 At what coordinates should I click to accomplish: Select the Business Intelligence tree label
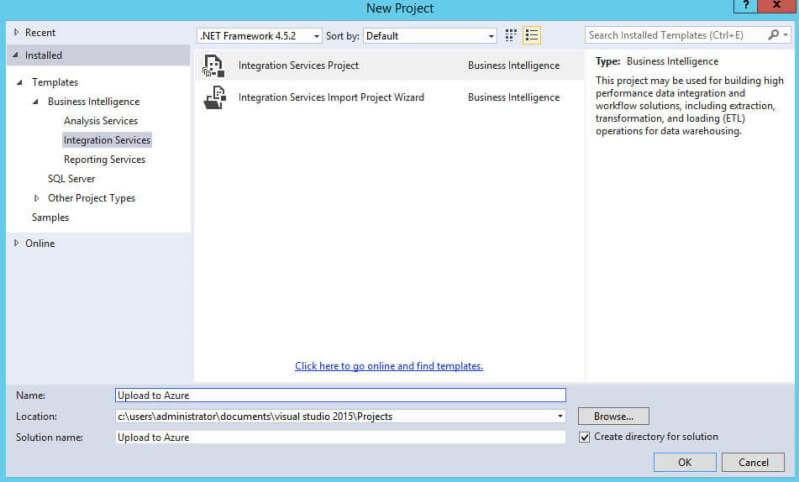point(94,101)
